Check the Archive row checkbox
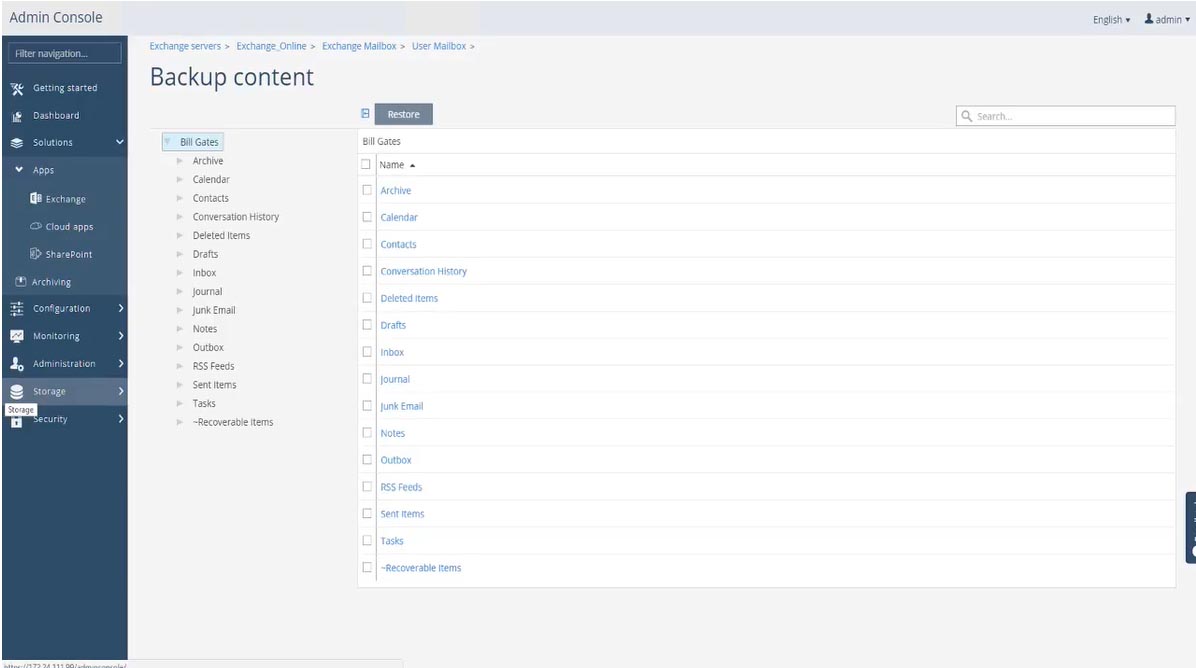The height and width of the screenshot is (668, 1196). point(367,190)
